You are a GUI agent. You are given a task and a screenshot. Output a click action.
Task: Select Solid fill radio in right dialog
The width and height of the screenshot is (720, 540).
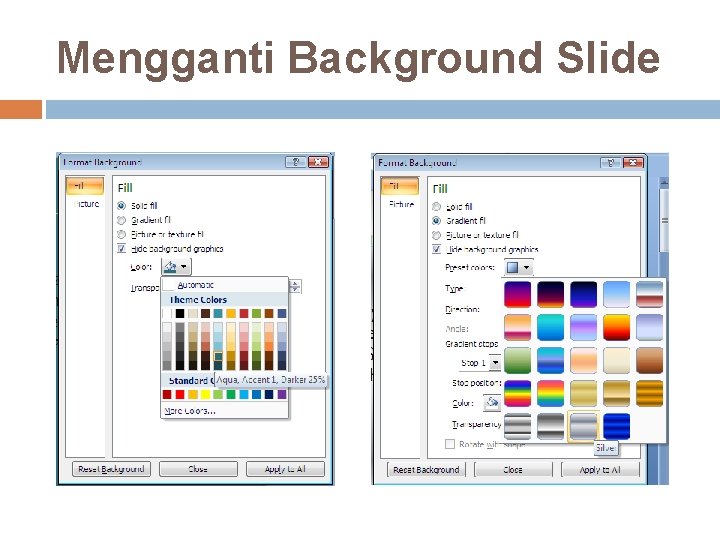coord(436,207)
